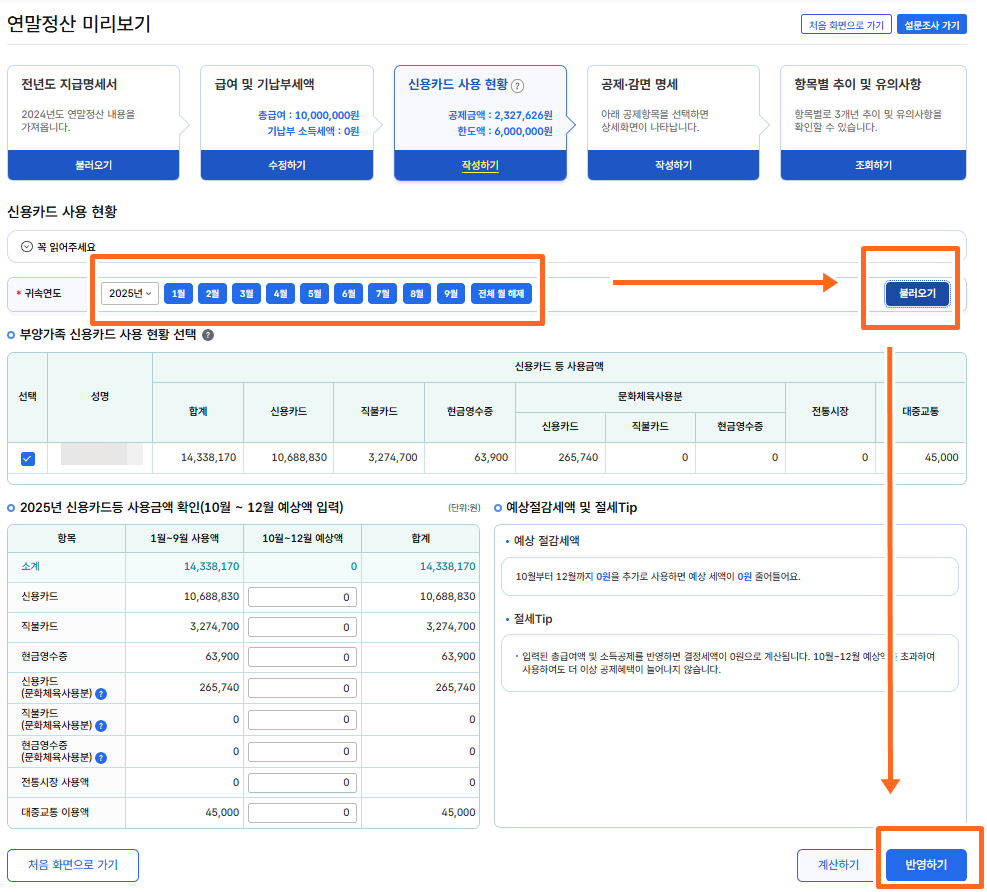This screenshot has width=987, height=892.
Task: Click the 직불카드 10월~12월 예상액 input
Action: coord(302,627)
